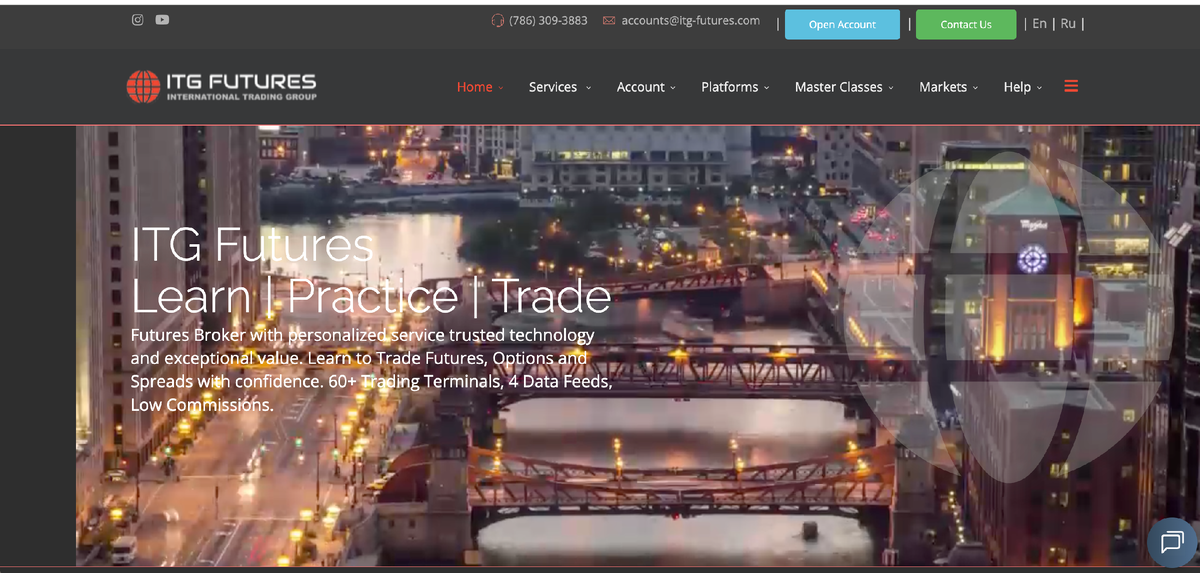Viewport: 1200px width, 573px height.
Task: Expand the Help dropdown chevron
Action: tap(1040, 88)
